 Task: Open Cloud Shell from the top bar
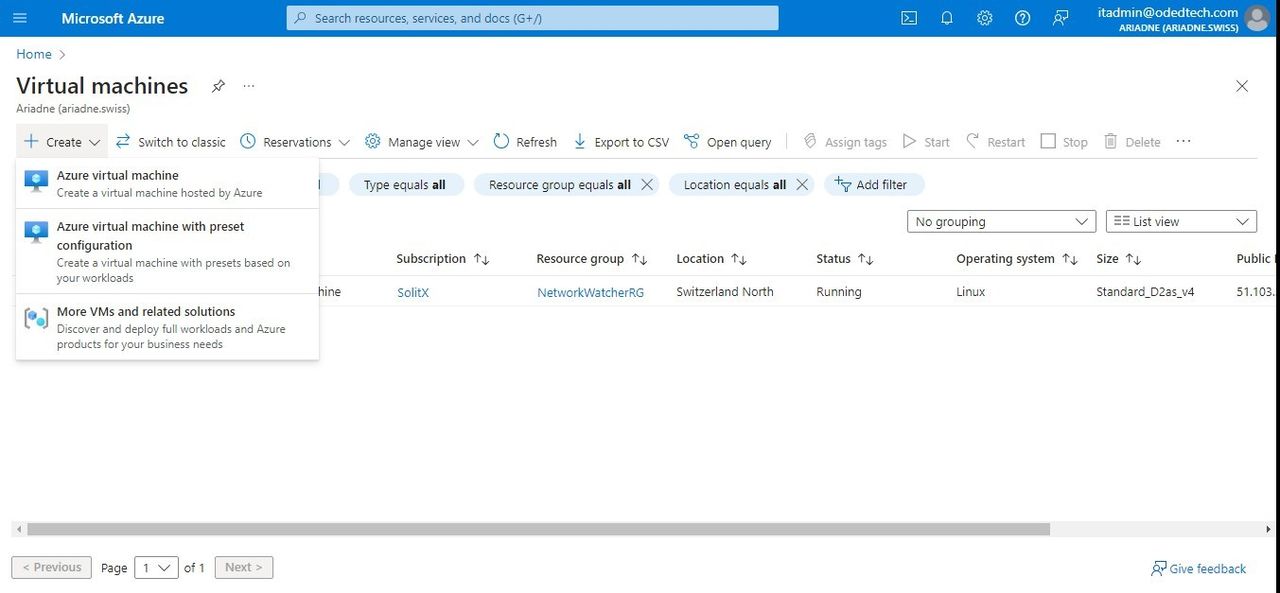(909, 18)
